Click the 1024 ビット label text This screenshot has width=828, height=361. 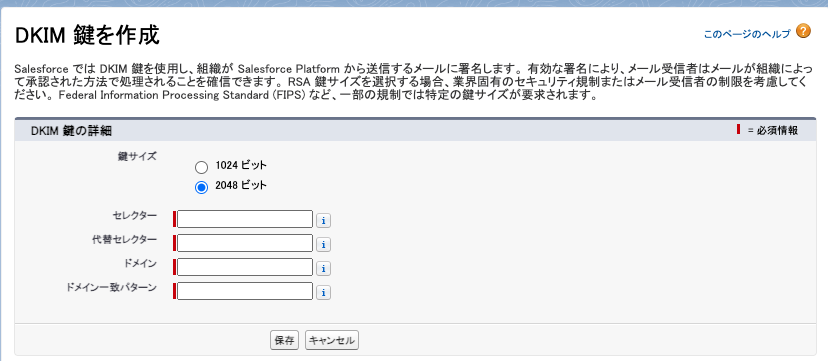click(x=241, y=165)
